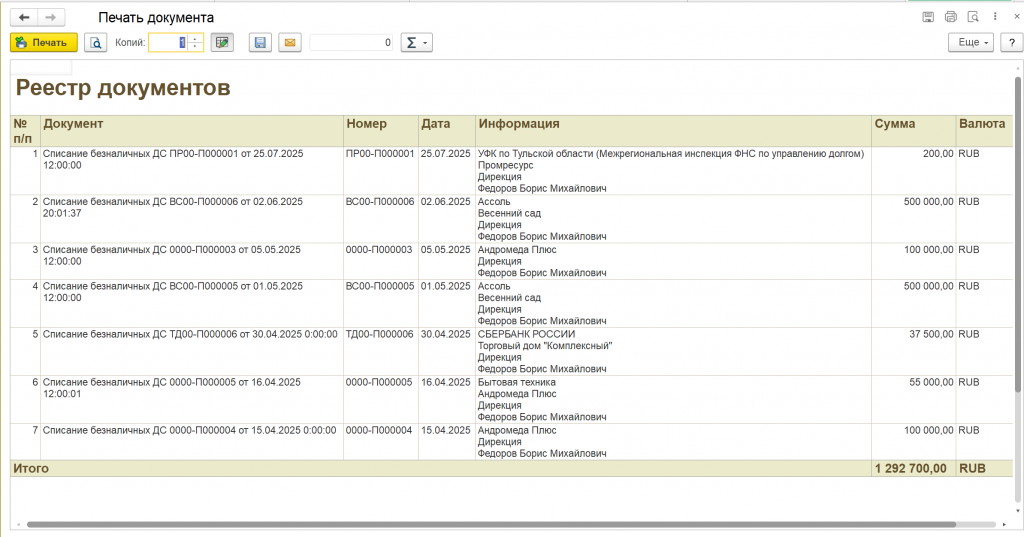
Task: Click the Итого row label
Action: click(x=31, y=468)
